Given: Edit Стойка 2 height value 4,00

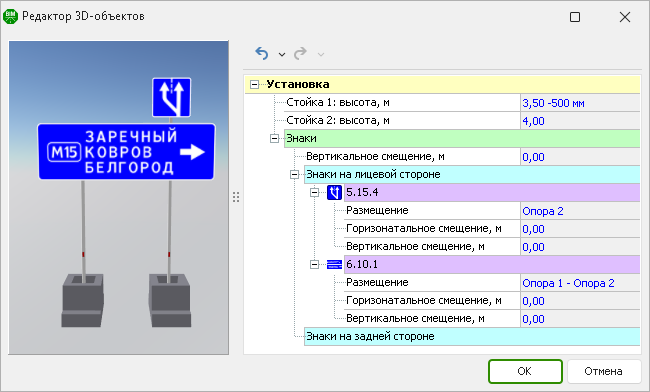Looking at the screenshot, I should [580, 121].
